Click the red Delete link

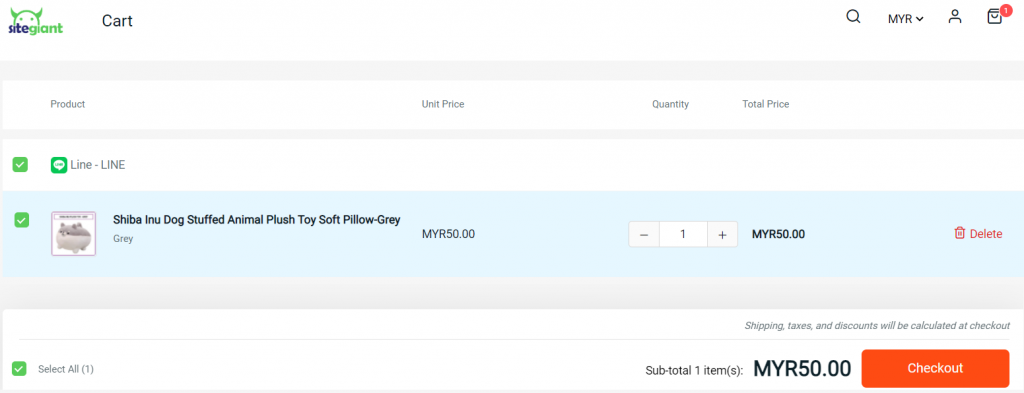pyautogui.click(x=985, y=234)
